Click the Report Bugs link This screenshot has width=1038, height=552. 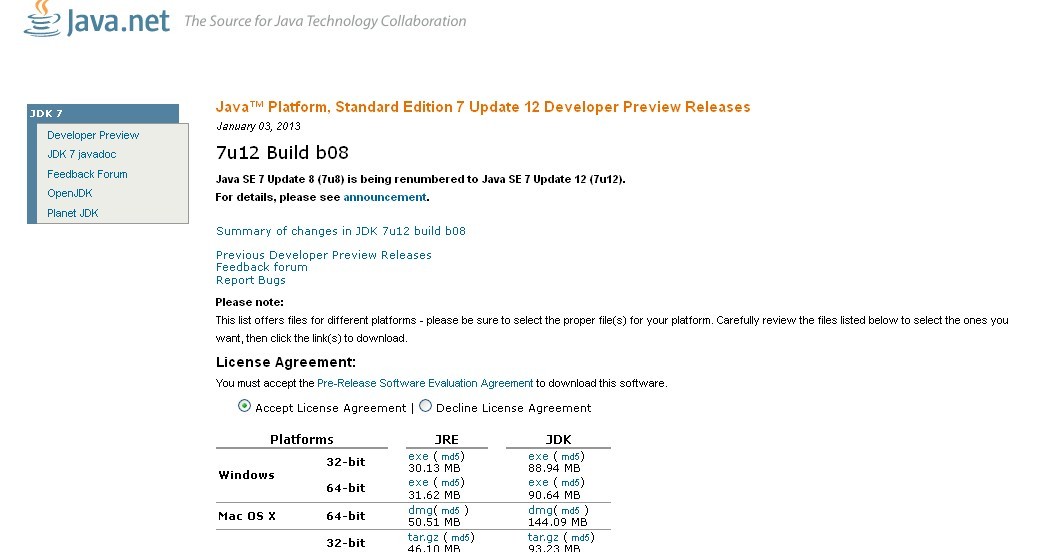coord(250,280)
